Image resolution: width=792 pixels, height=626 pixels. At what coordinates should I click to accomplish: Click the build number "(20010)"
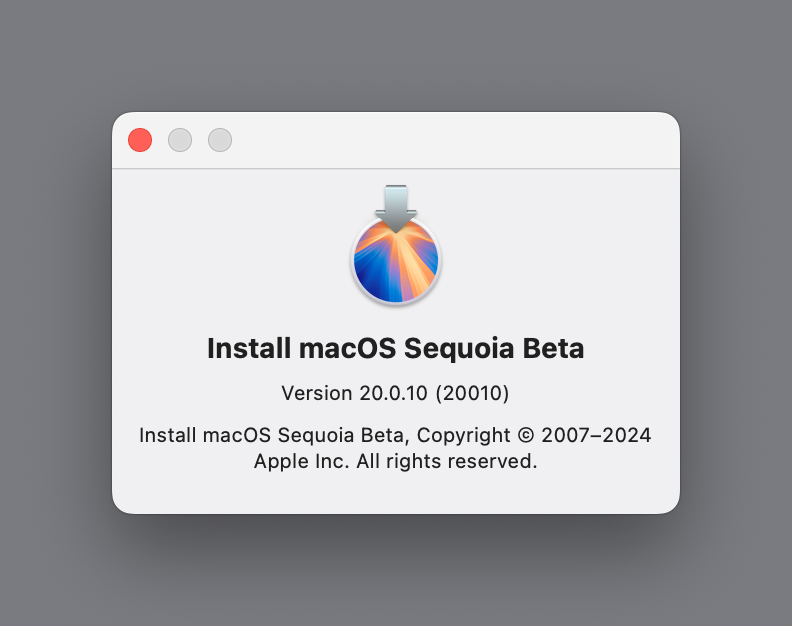tap(472, 393)
